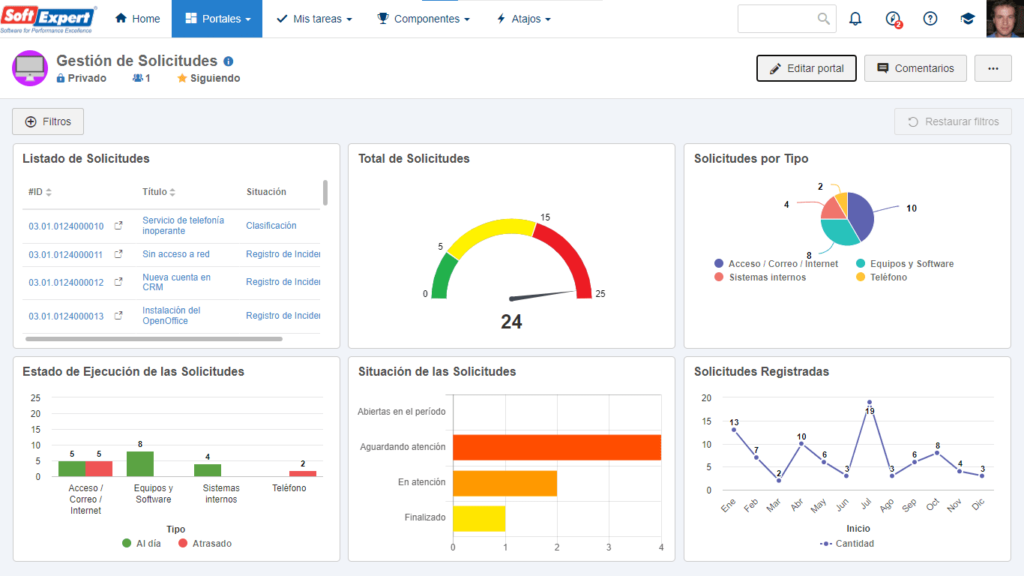Open the graduation cap training icon
Viewport: 1024px width, 576px height.
point(967,19)
